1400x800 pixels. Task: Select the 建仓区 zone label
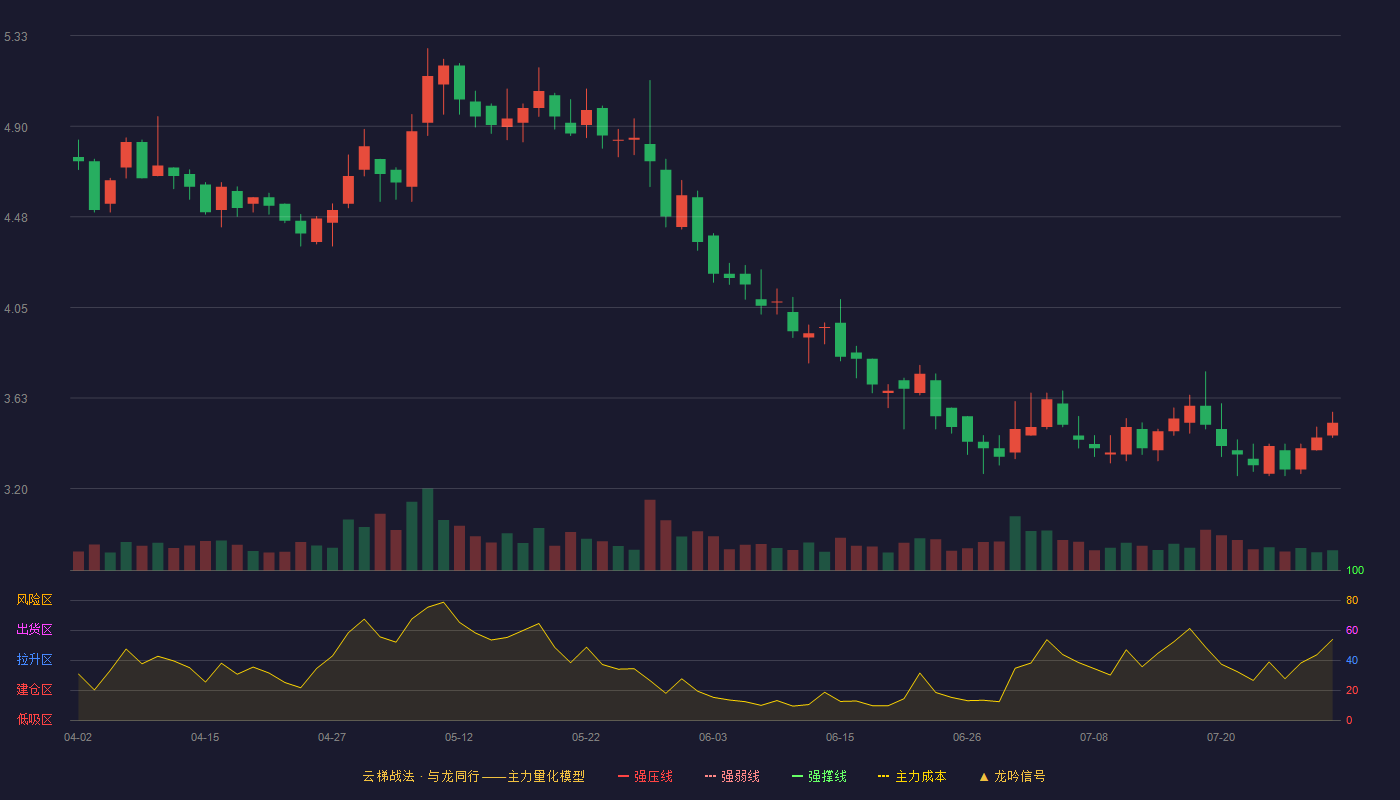pos(34,690)
